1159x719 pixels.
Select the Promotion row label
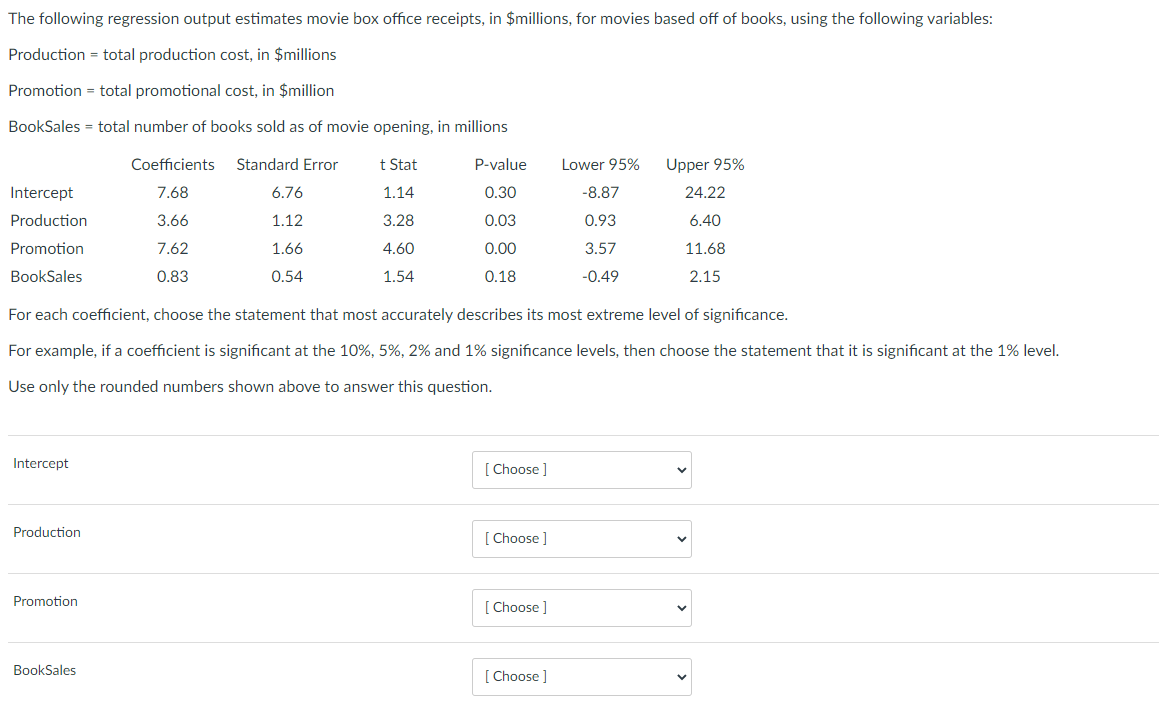tap(46, 248)
